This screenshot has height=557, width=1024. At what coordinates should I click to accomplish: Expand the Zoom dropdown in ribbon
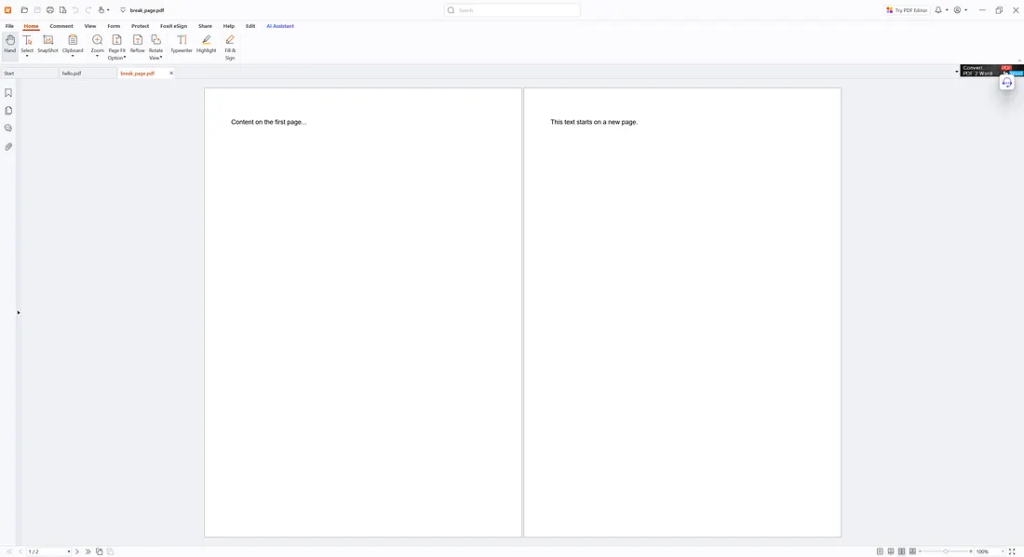coord(97,56)
